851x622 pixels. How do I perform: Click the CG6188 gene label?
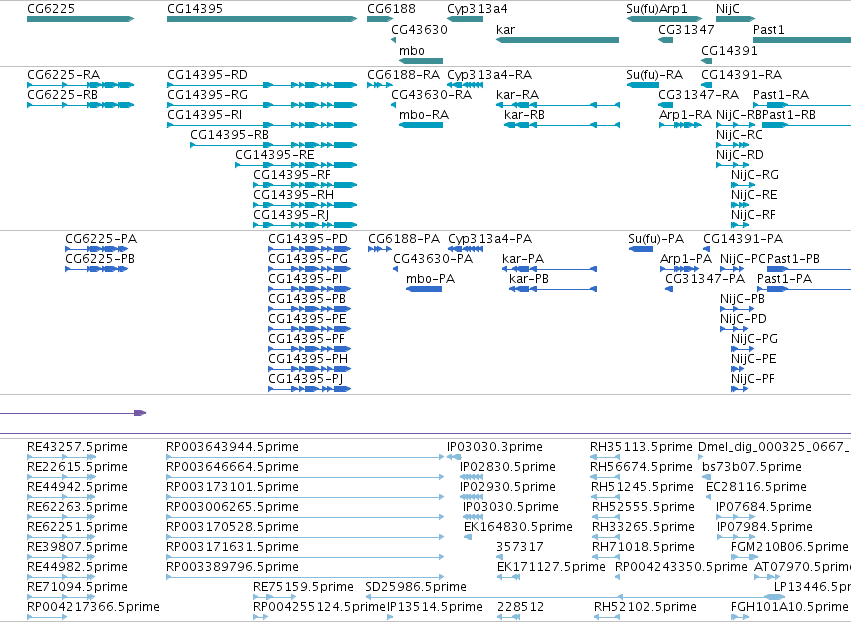tap(391, 9)
